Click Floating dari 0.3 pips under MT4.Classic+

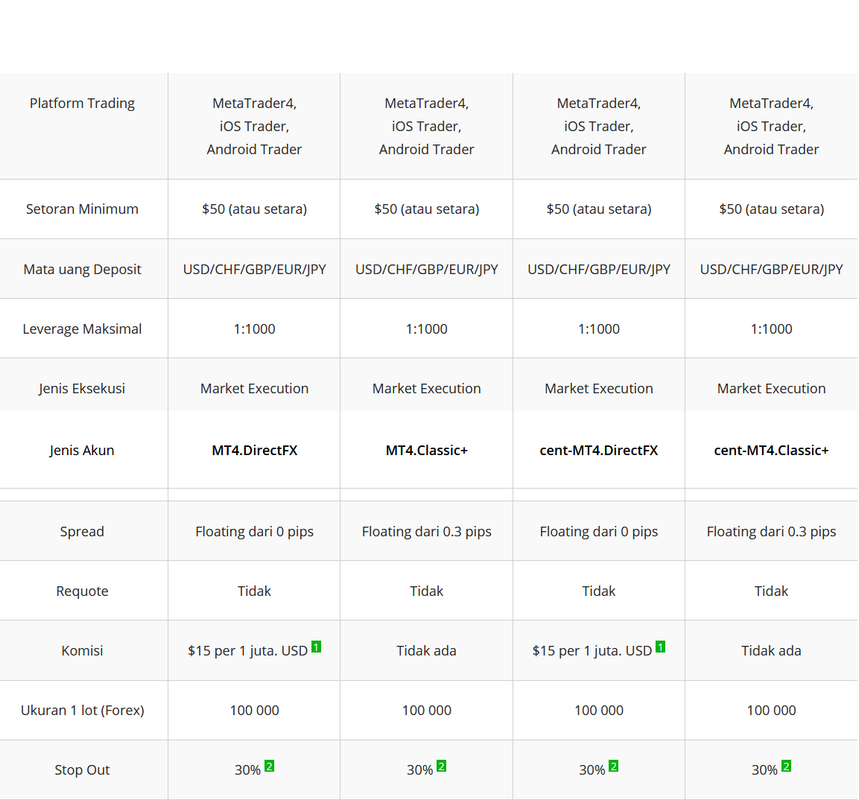(426, 531)
